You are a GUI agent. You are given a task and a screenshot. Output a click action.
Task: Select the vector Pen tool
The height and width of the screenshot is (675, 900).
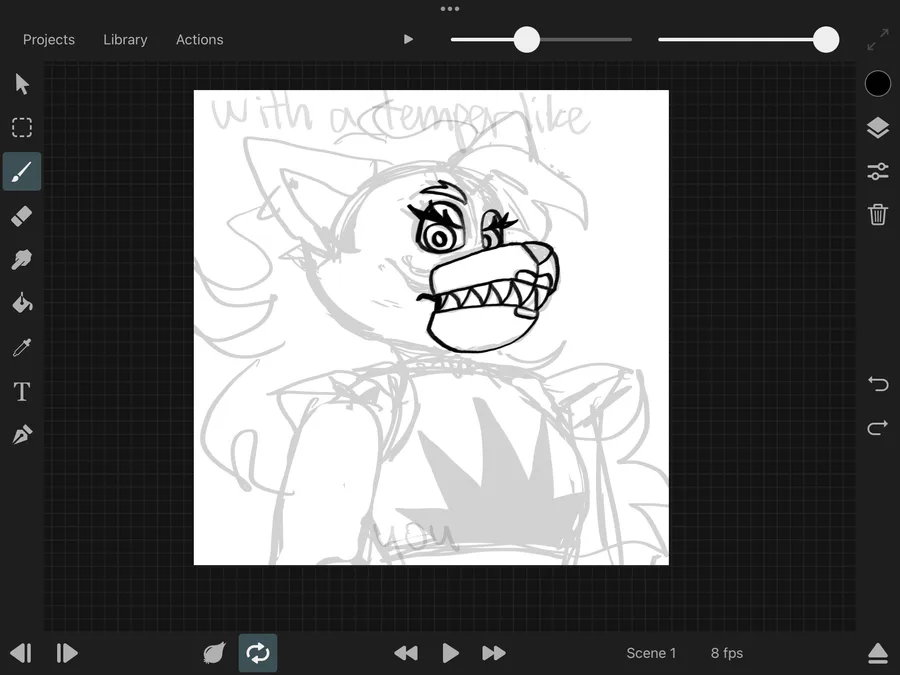point(22,435)
